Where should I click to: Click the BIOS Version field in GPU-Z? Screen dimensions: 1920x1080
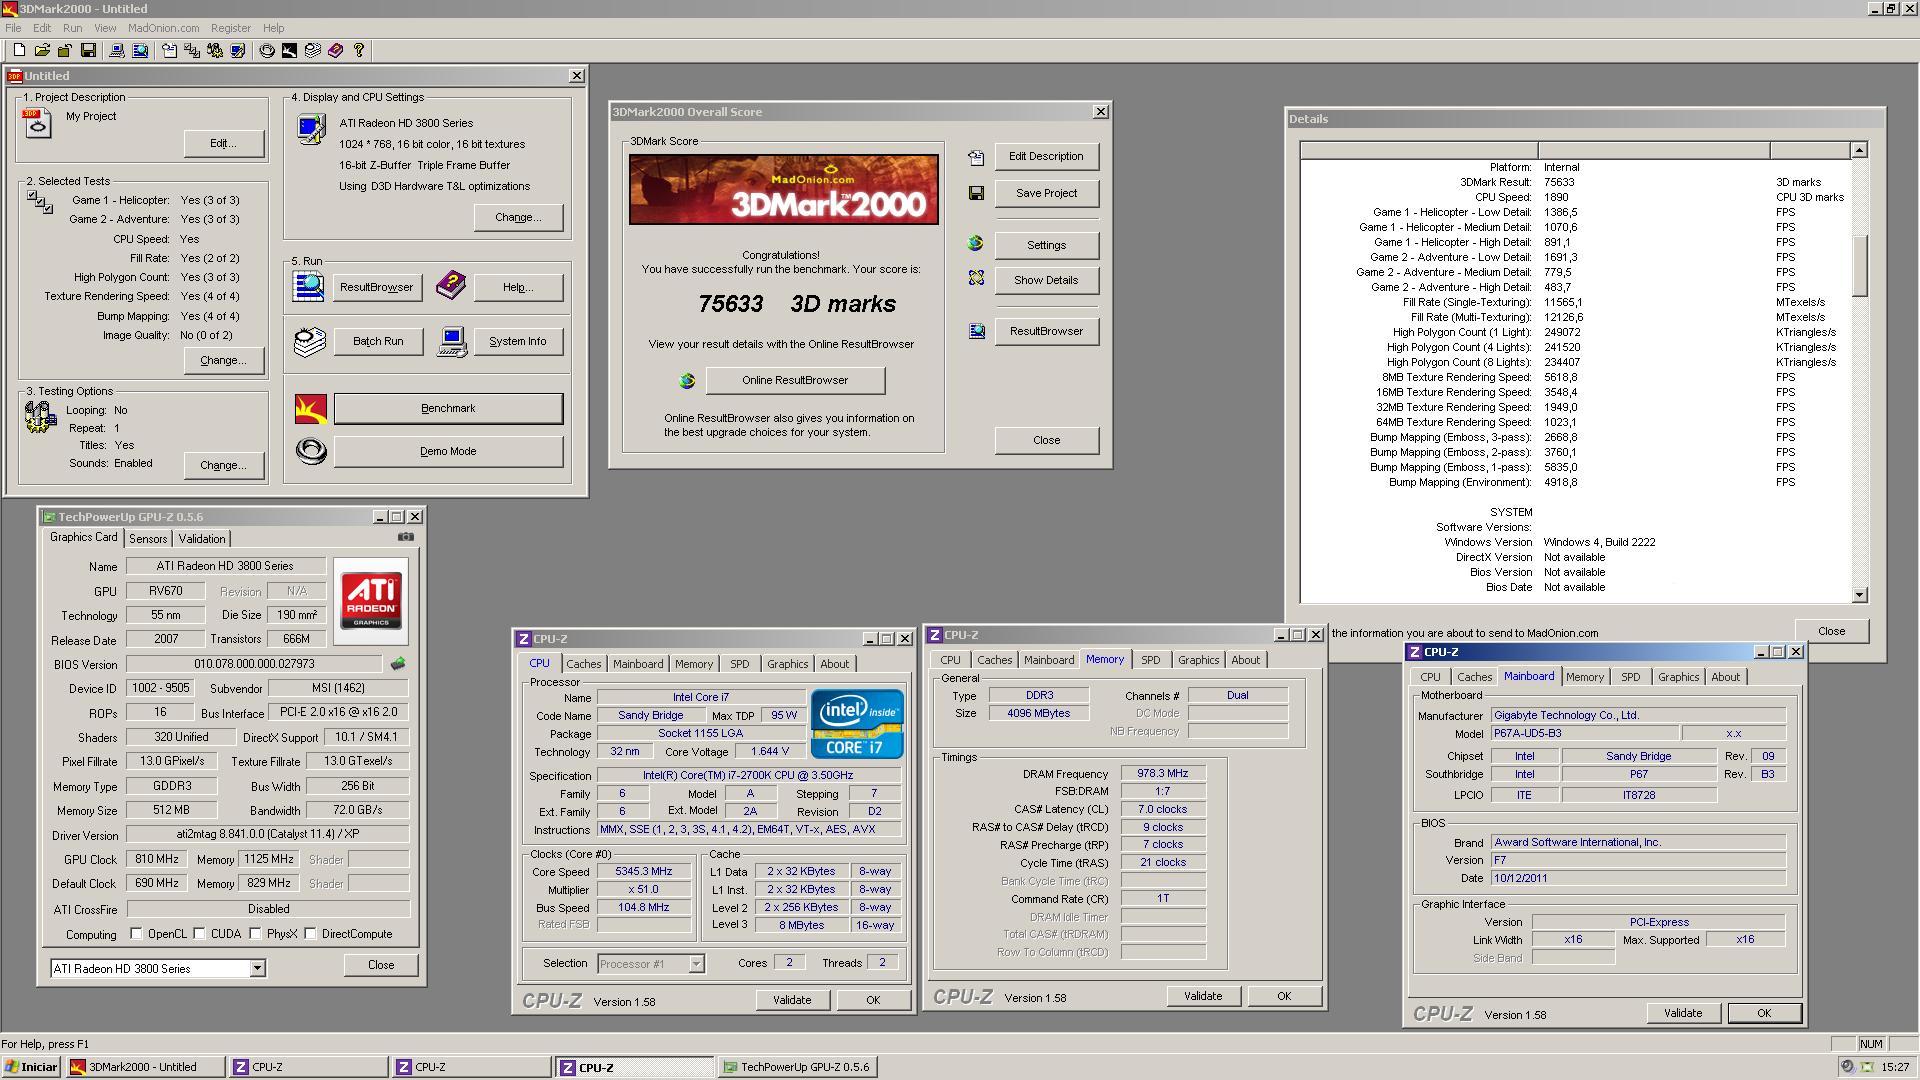[254, 664]
